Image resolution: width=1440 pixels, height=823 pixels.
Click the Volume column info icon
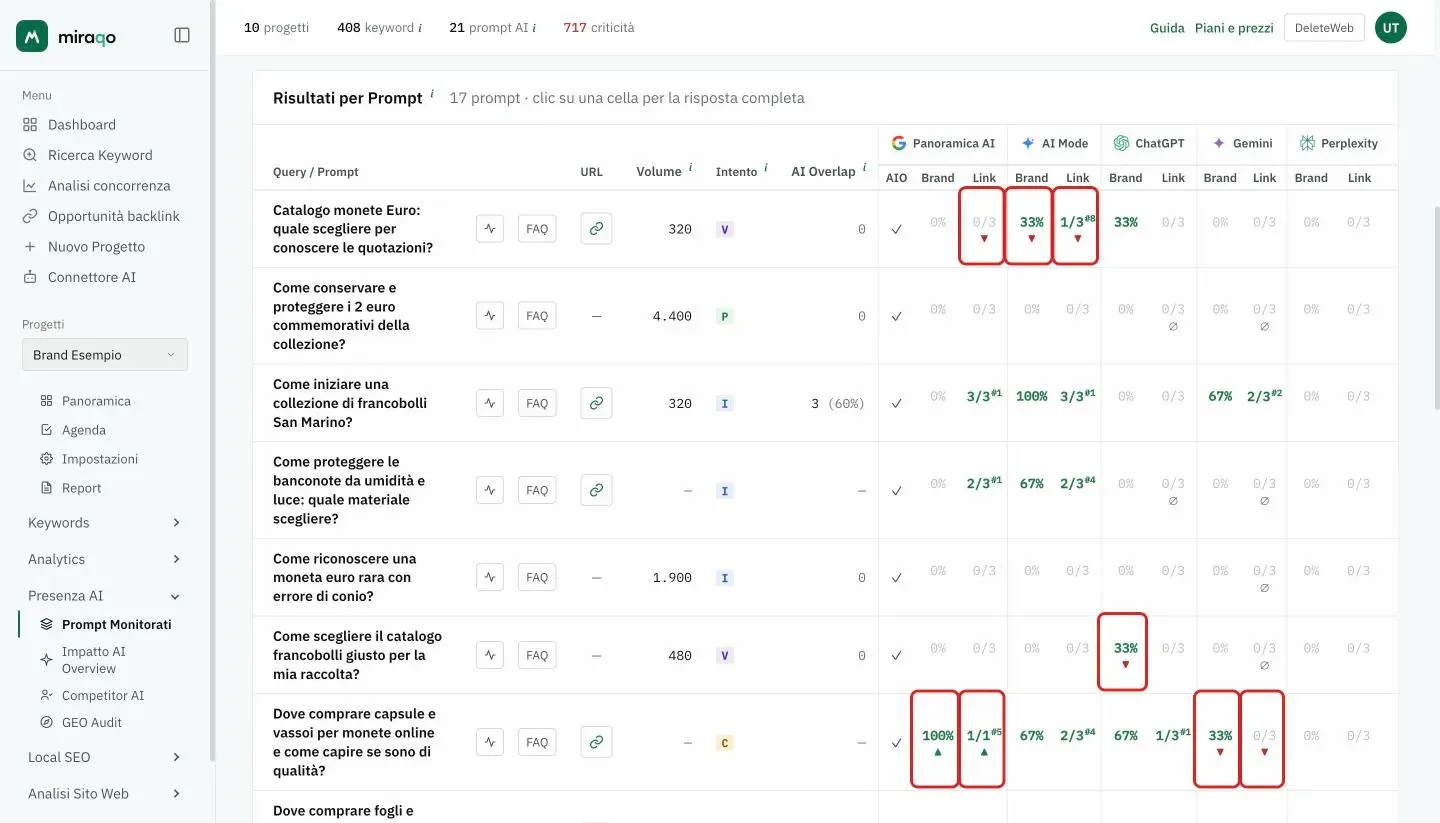[x=690, y=169]
